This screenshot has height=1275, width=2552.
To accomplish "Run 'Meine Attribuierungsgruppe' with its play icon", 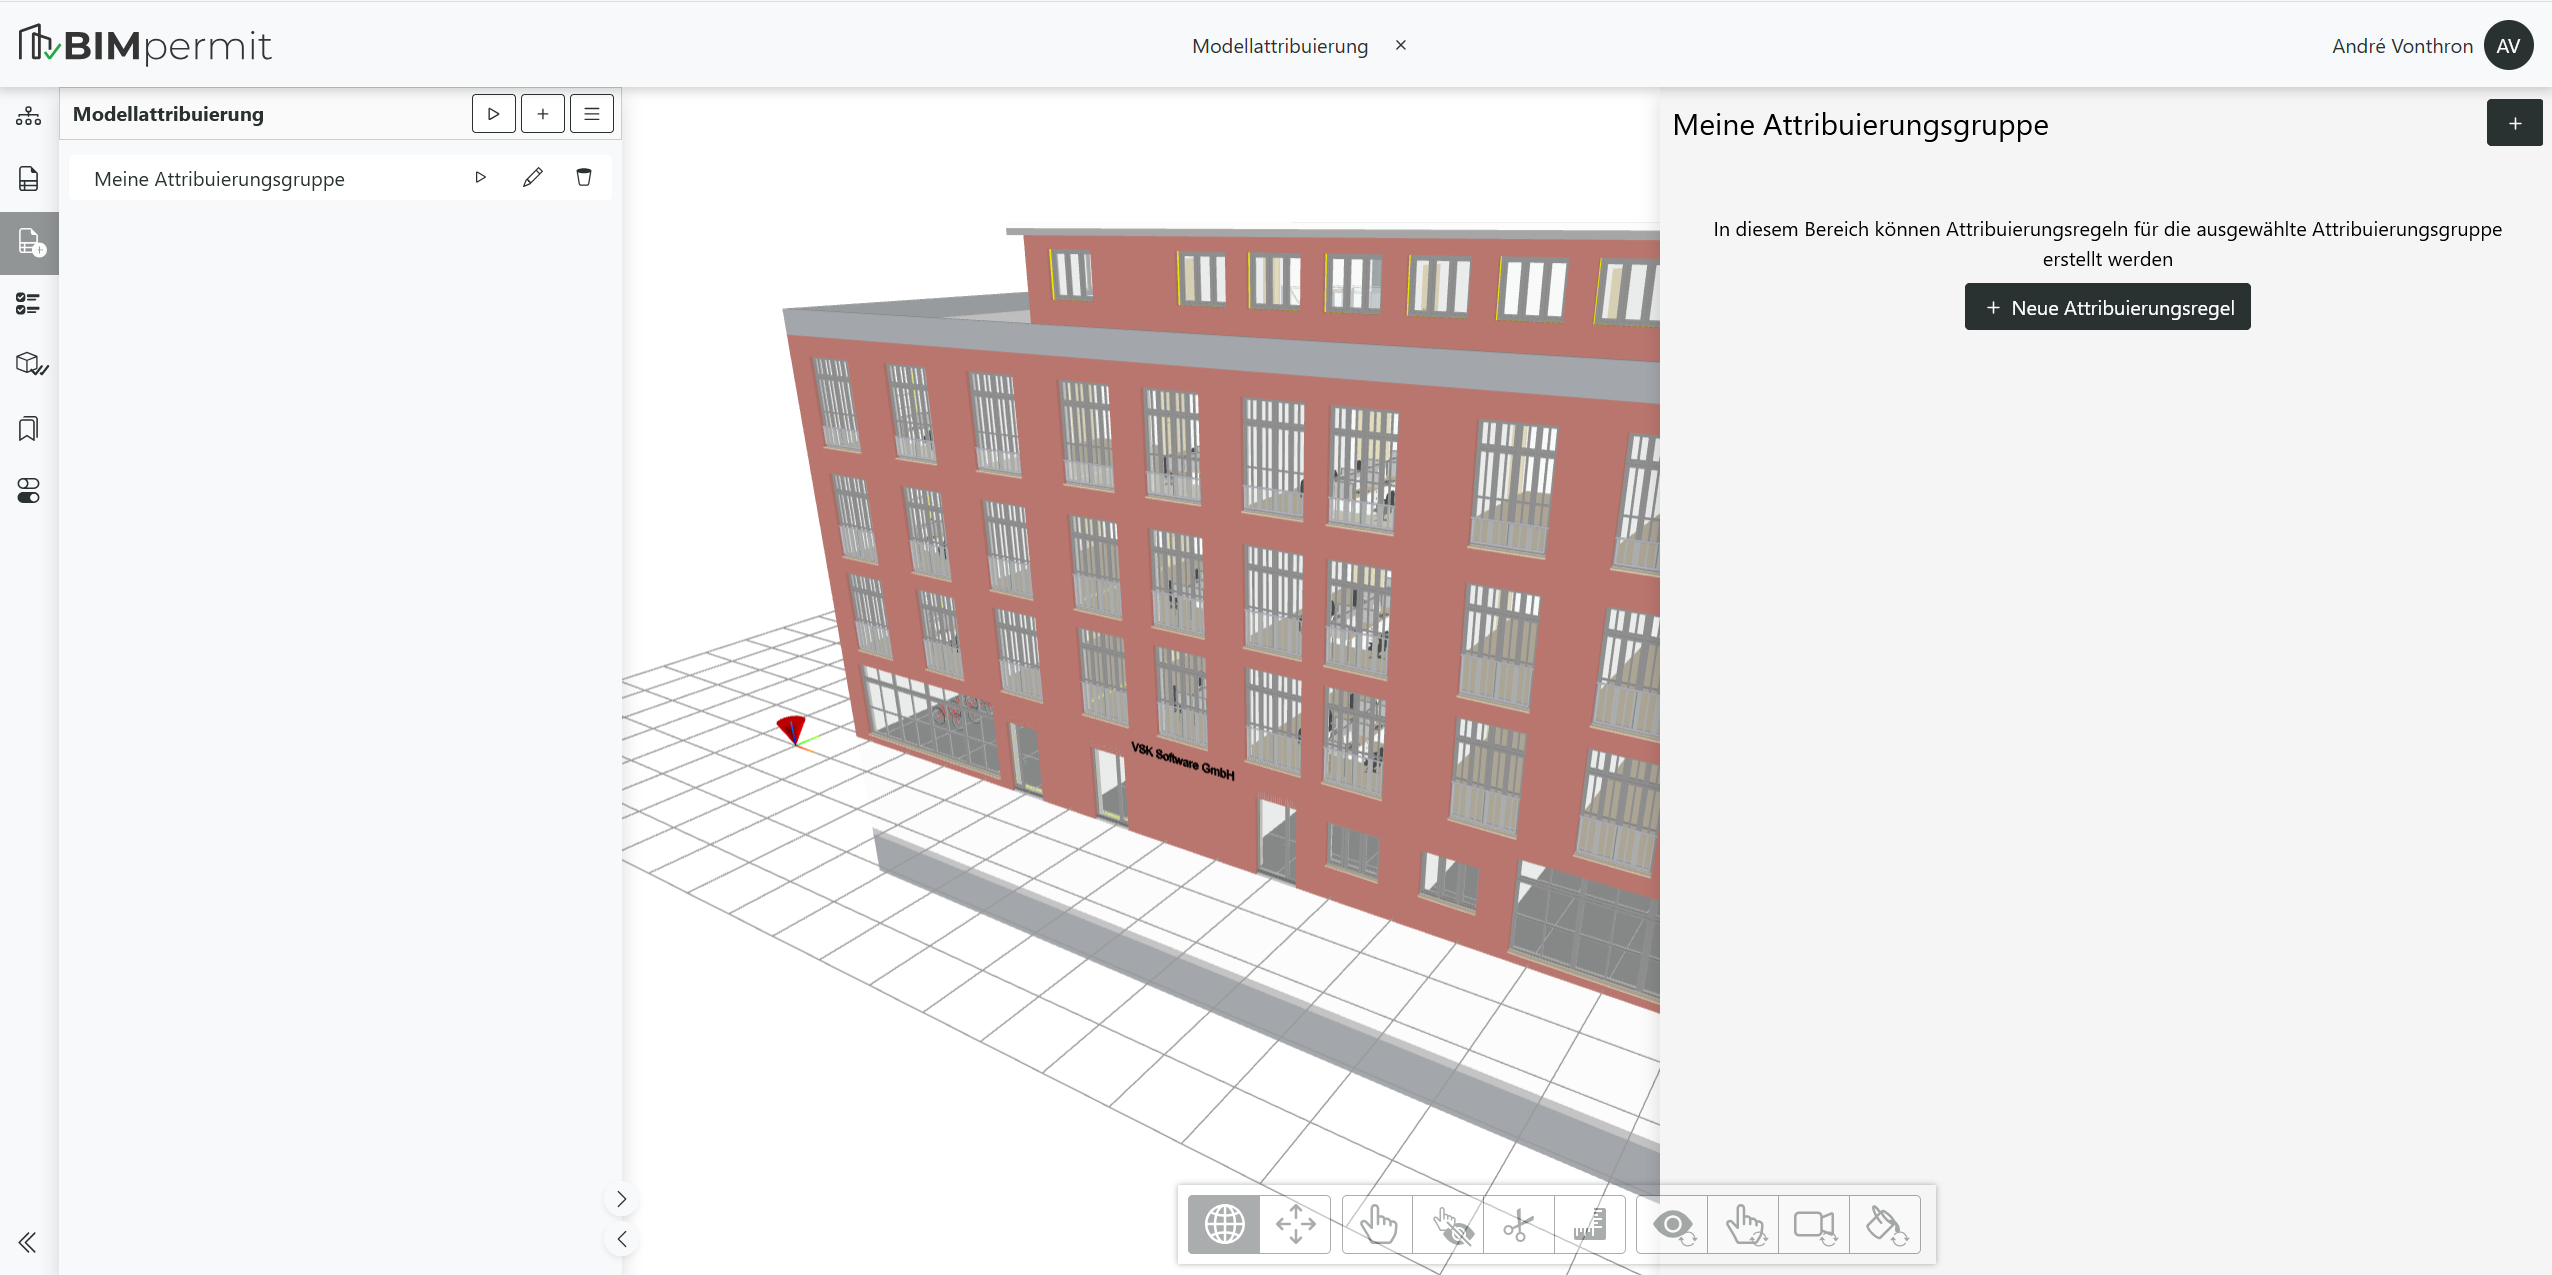I will click(x=481, y=178).
